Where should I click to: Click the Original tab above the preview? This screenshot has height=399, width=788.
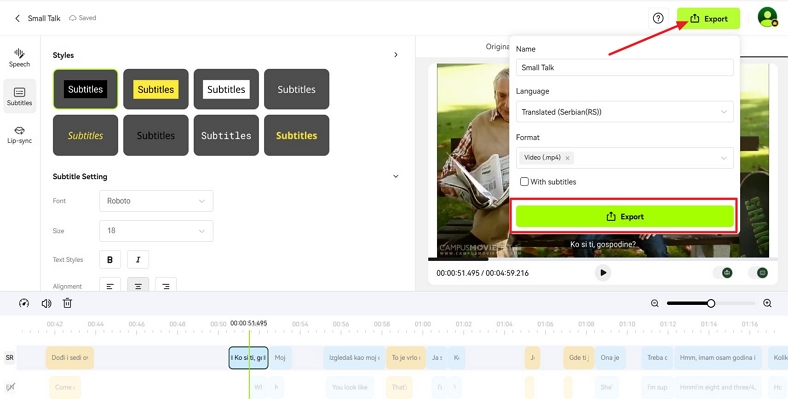coord(498,46)
